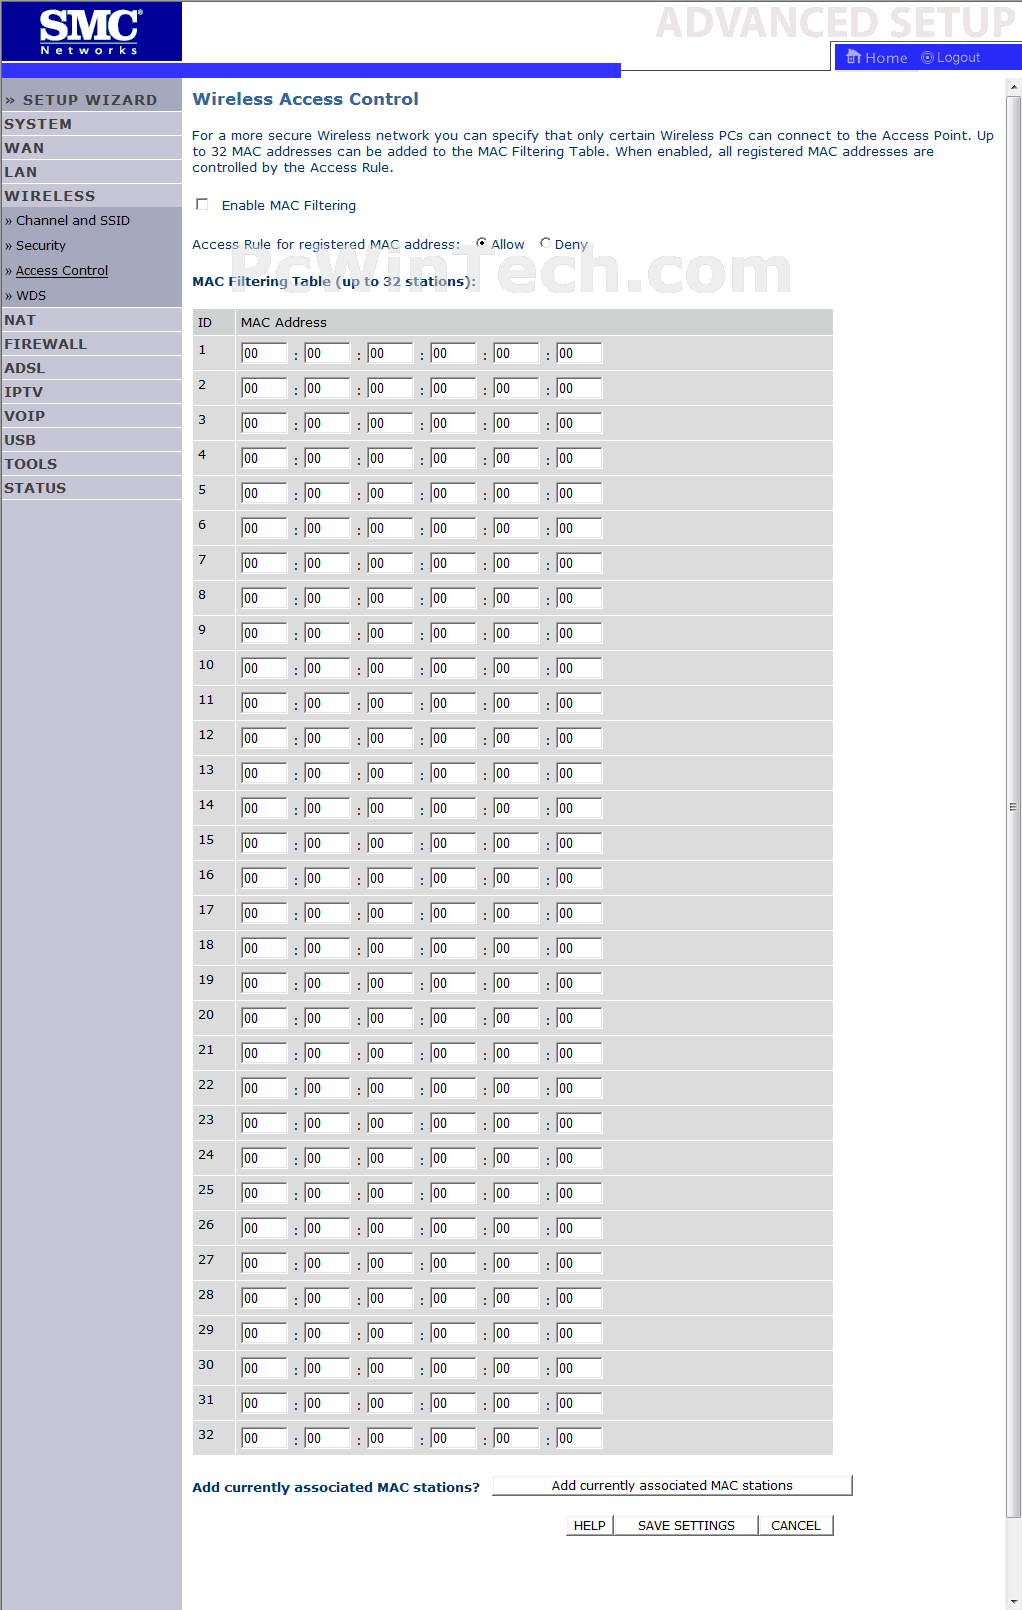Click first MAC octet field of ID 32
The height and width of the screenshot is (1610, 1022).
point(264,1438)
